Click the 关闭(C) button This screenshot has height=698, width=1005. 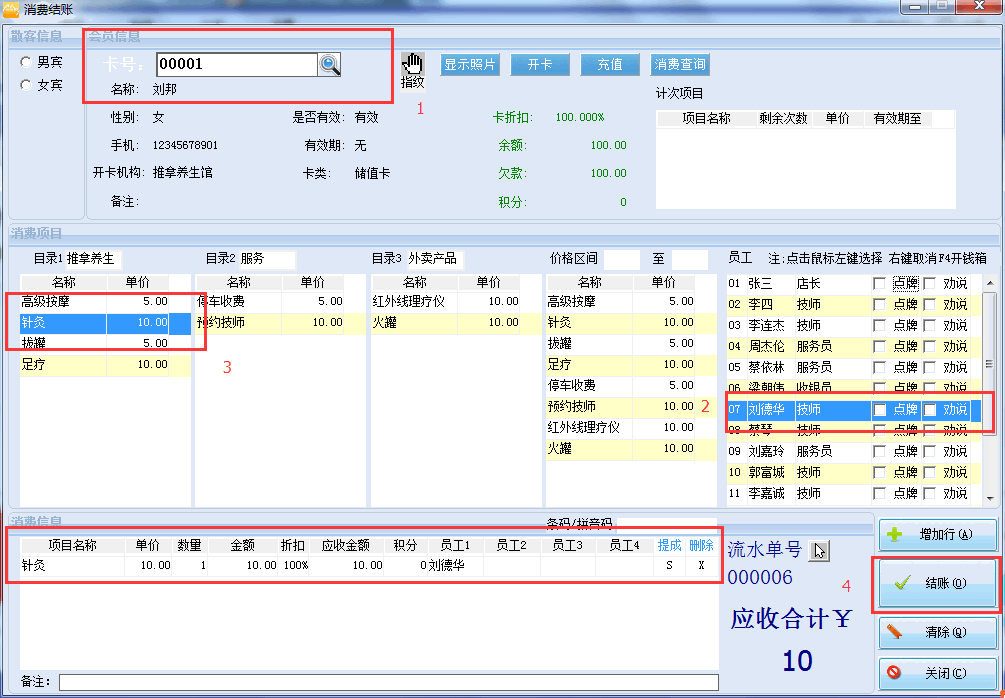click(x=938, y=673)
